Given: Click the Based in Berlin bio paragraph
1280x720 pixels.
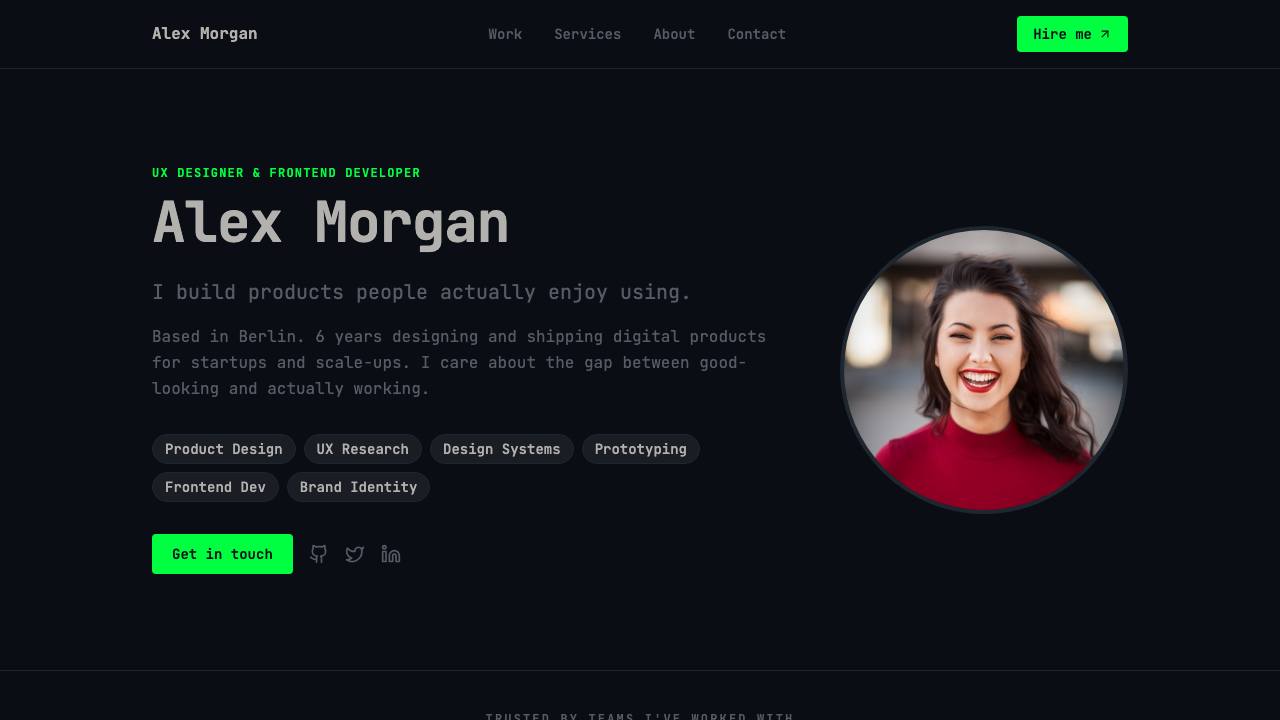Looking at the screenshot, I should click(459, 362).
